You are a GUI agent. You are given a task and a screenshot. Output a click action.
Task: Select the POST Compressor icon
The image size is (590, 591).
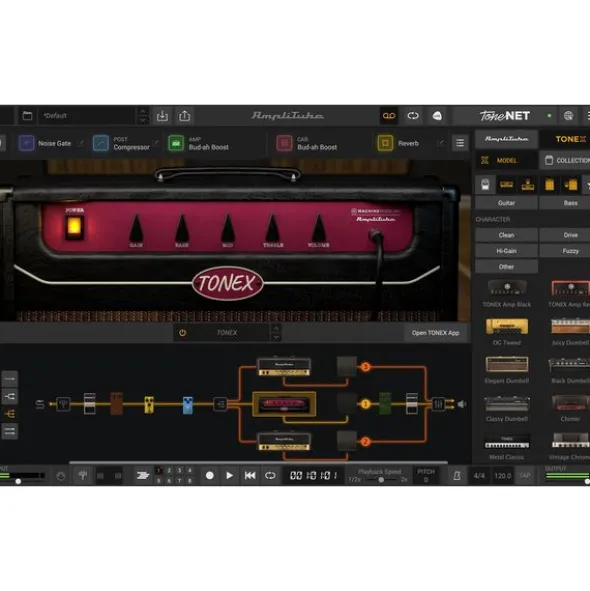pos(101,143)
